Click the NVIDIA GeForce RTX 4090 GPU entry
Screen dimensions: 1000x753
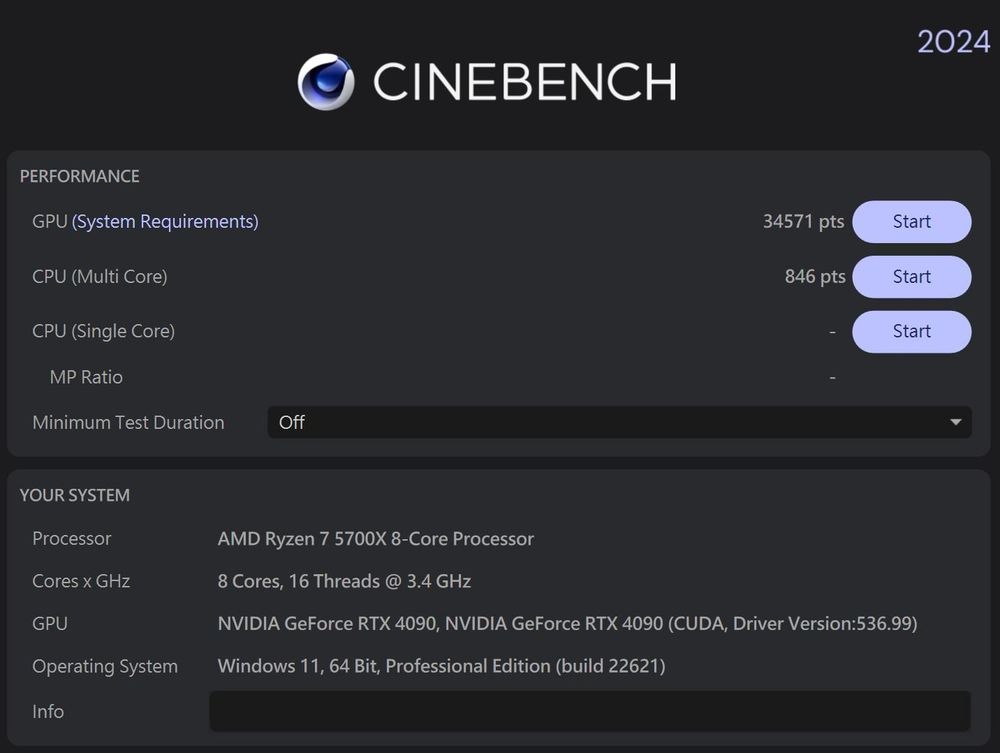[567, 623]
